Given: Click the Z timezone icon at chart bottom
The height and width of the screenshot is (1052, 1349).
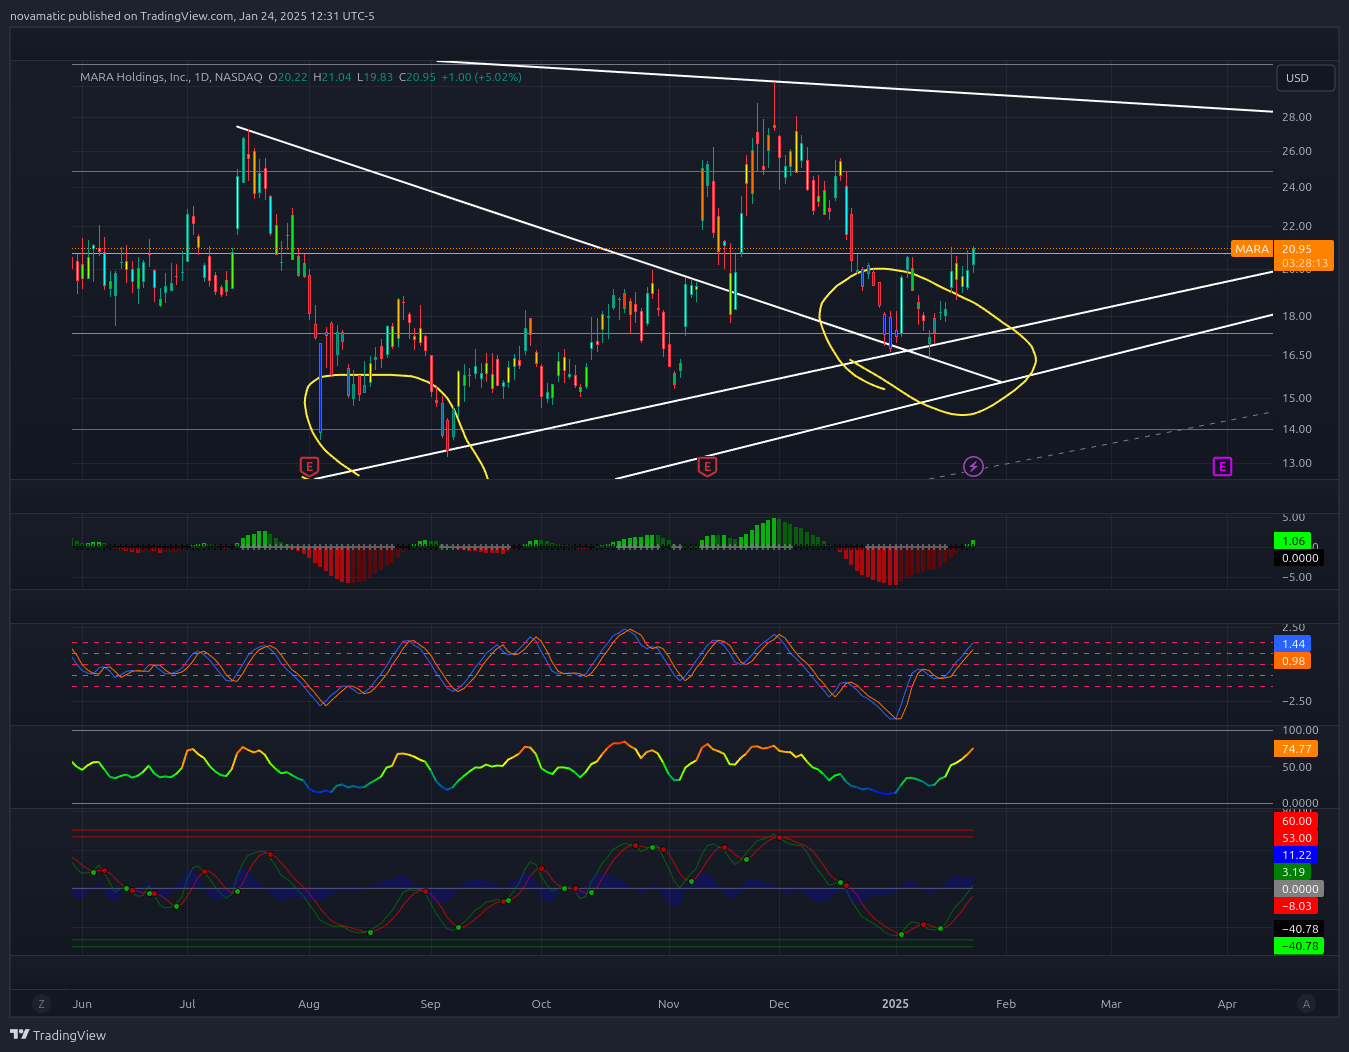Looking at the screenshot, I should (x=41, y=1004).
